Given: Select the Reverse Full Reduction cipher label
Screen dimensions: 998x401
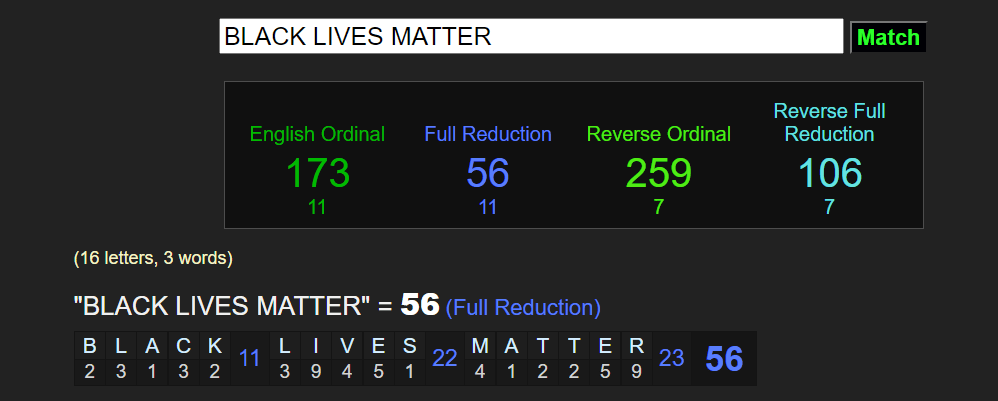Looking at the screenshot, I should 830,122.
